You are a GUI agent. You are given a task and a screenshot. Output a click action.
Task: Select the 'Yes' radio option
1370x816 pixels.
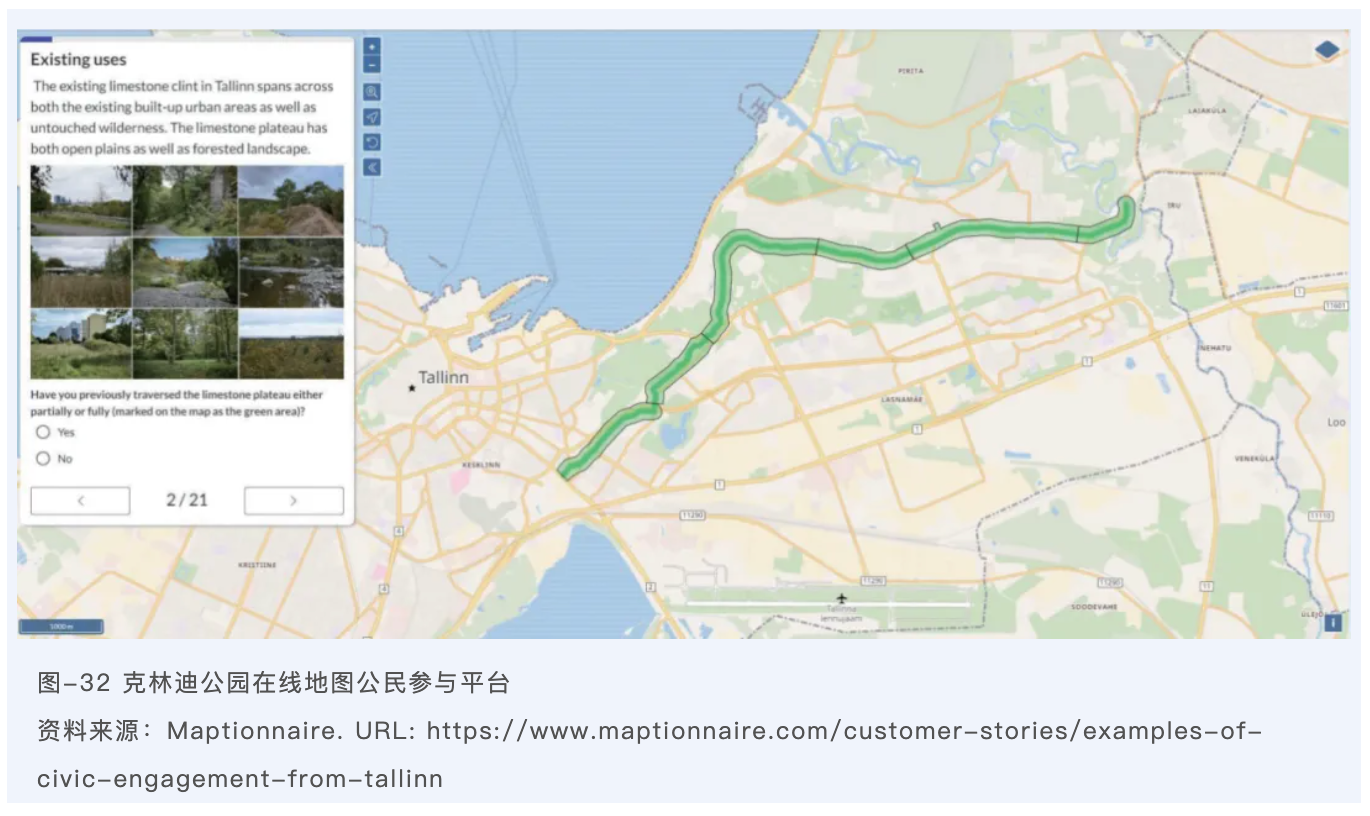click(x=43, y=432)
